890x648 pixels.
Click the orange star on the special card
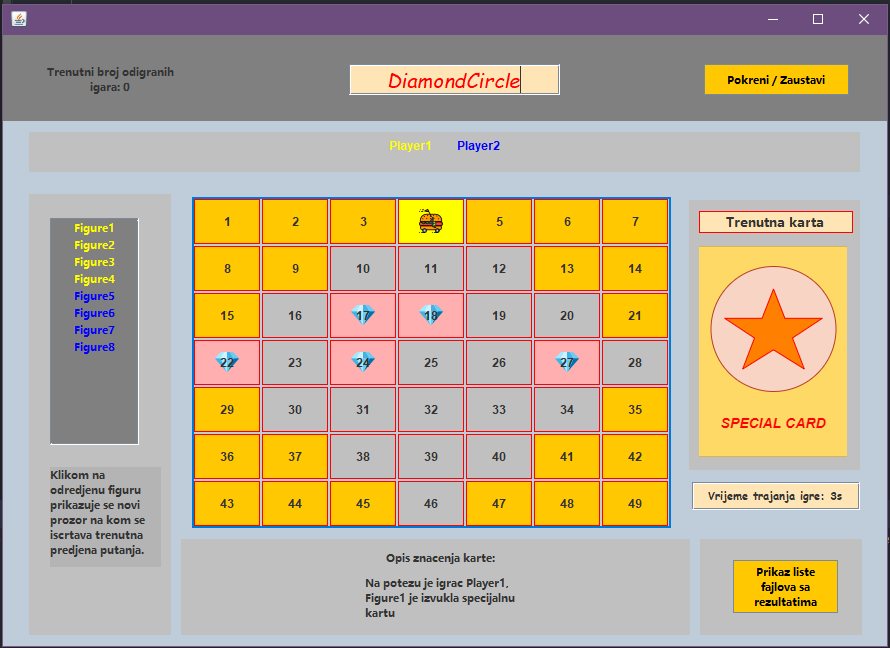(773, 330)
